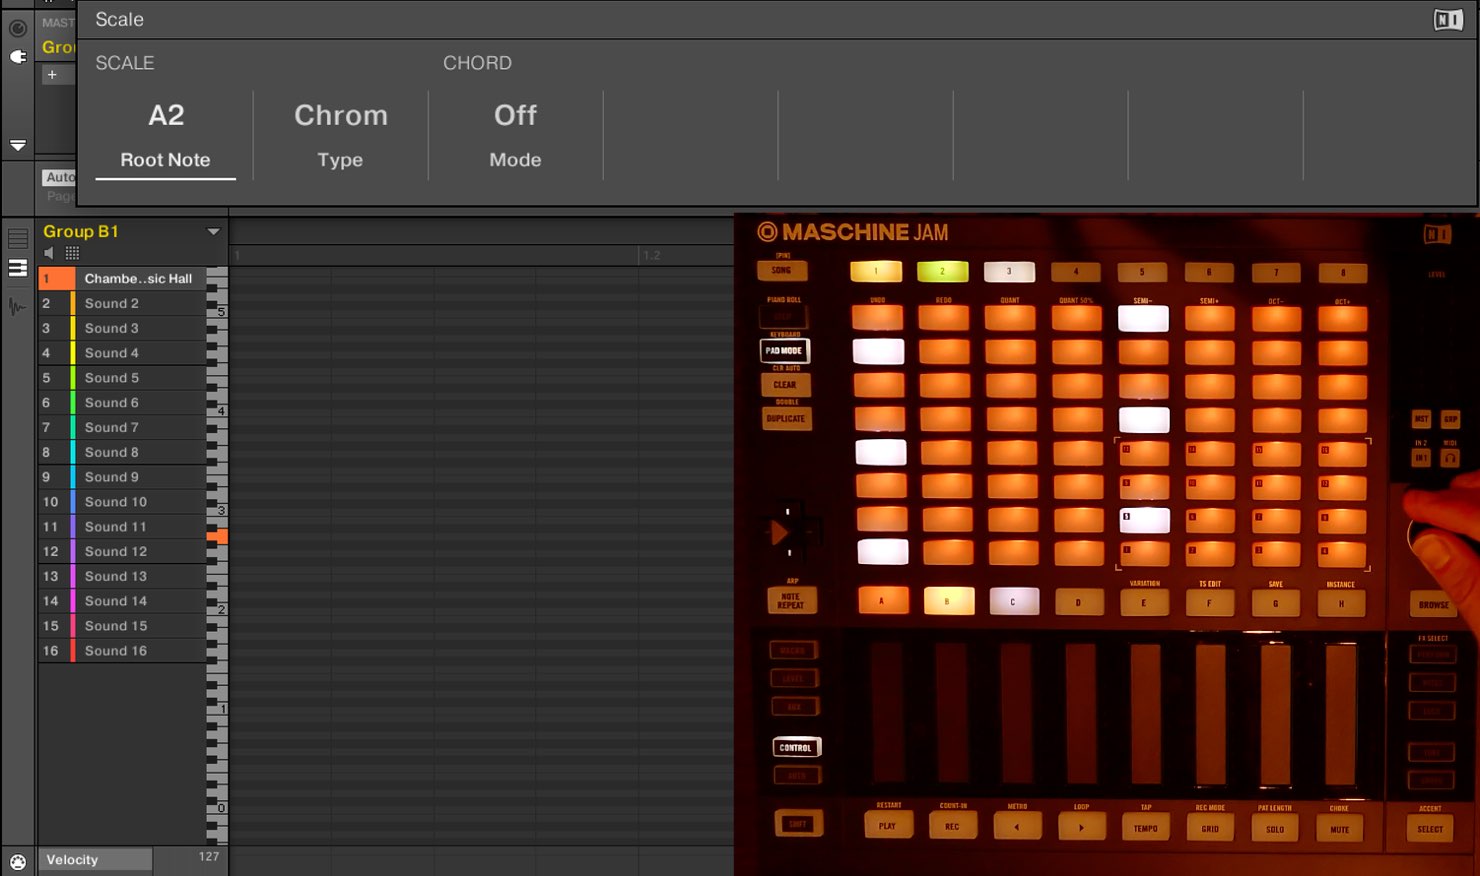Click the speaker audition icon under Group B1
Image resolution: width=1480 pixels, height=876 pixels.
coord(49,253)
